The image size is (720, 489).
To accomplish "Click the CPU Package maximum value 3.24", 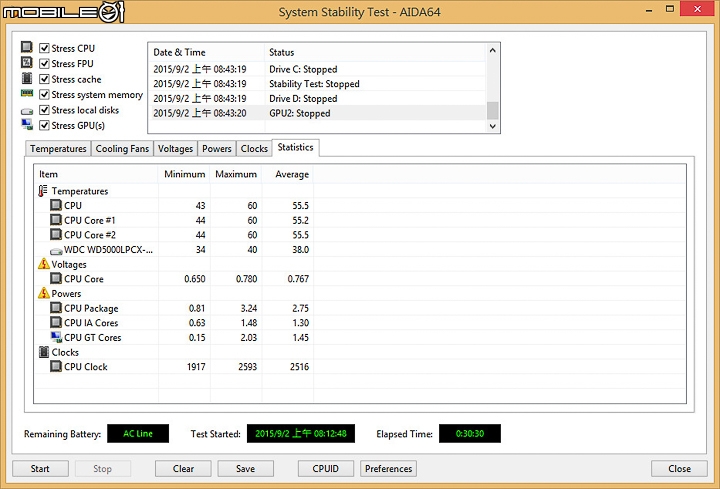I will pyautogui.click(x=249, y=308).
